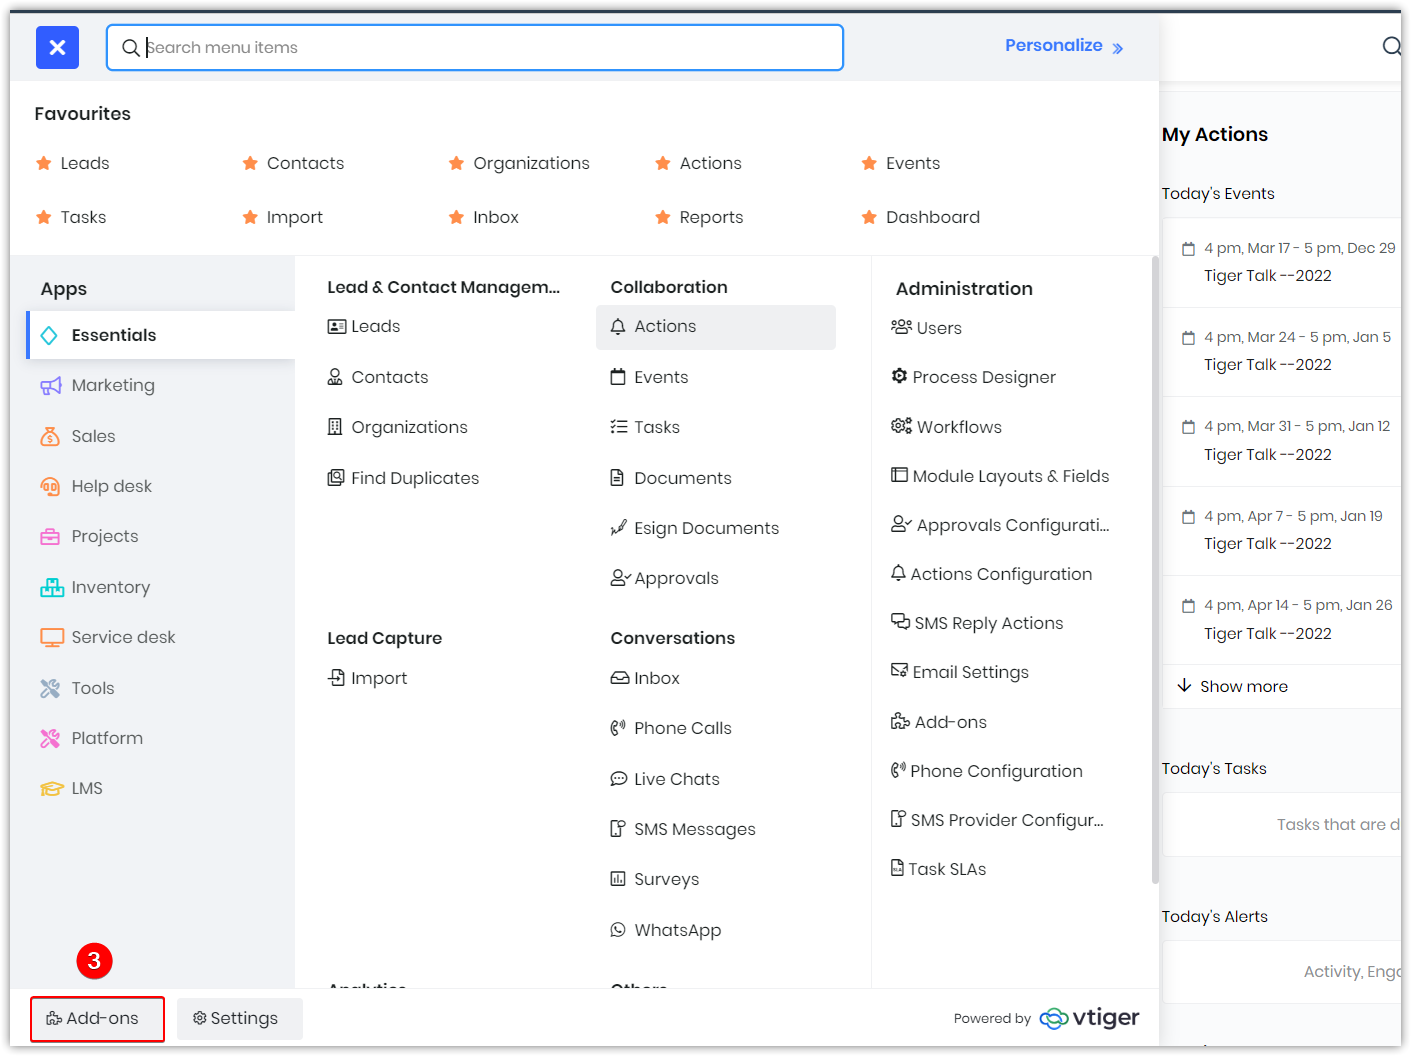
Task: Open SMS Messages
Action: coord(683,829)
